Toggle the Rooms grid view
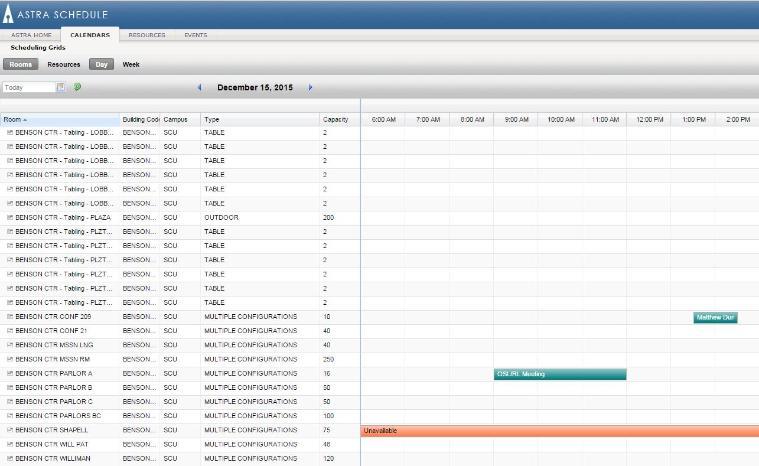The height and width of the screenshot is (466, 759). tap(21, 64)
